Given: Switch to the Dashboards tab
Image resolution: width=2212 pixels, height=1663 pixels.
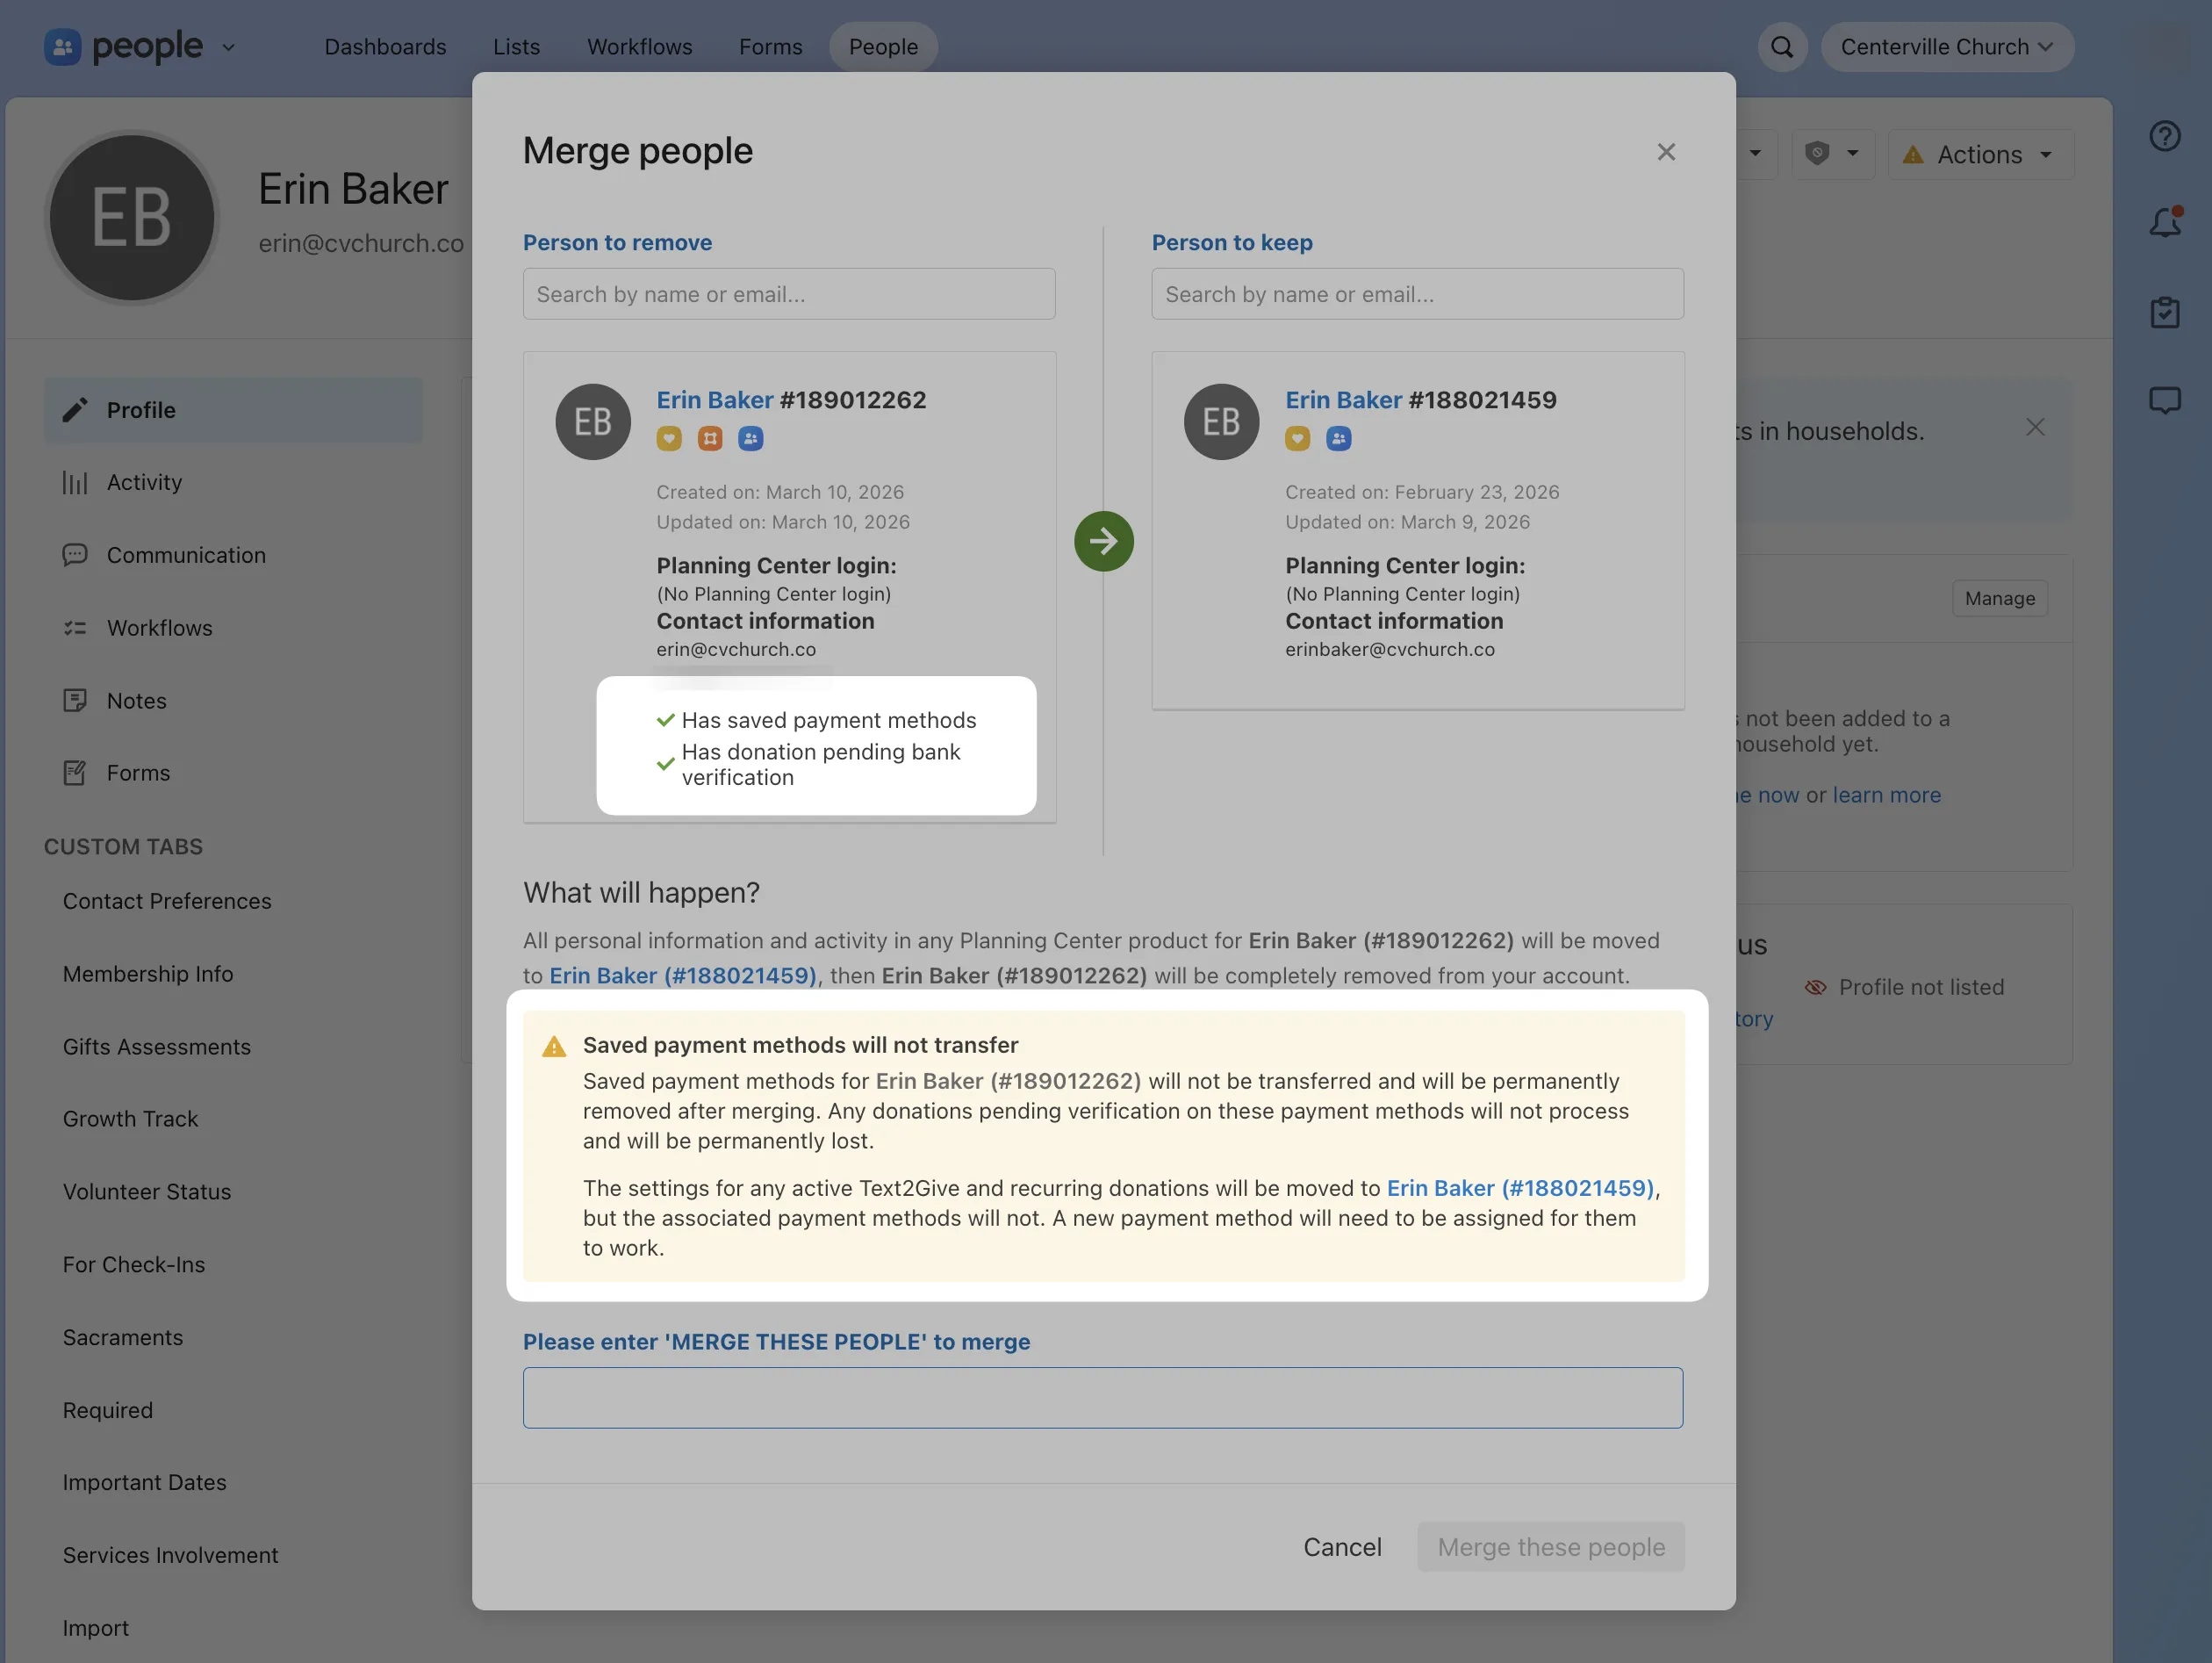Looking at the screenshot, I should point(385,46).
